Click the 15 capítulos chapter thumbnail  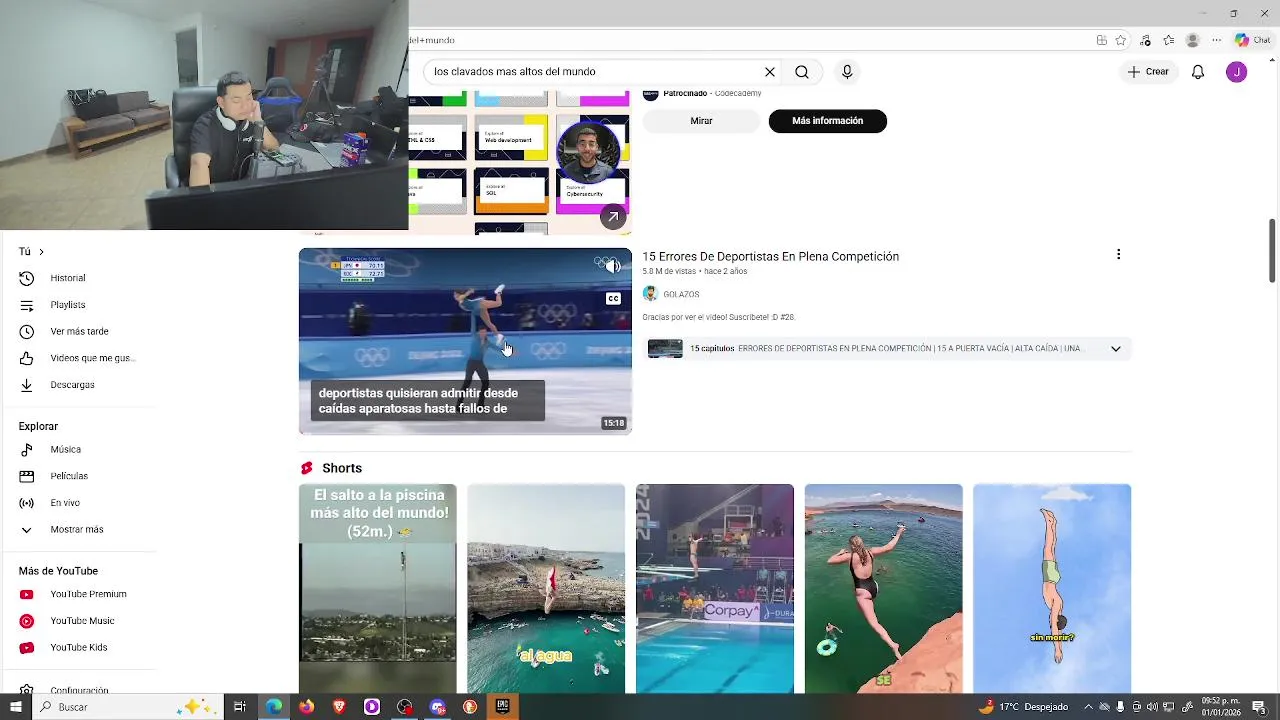point(665,349)
